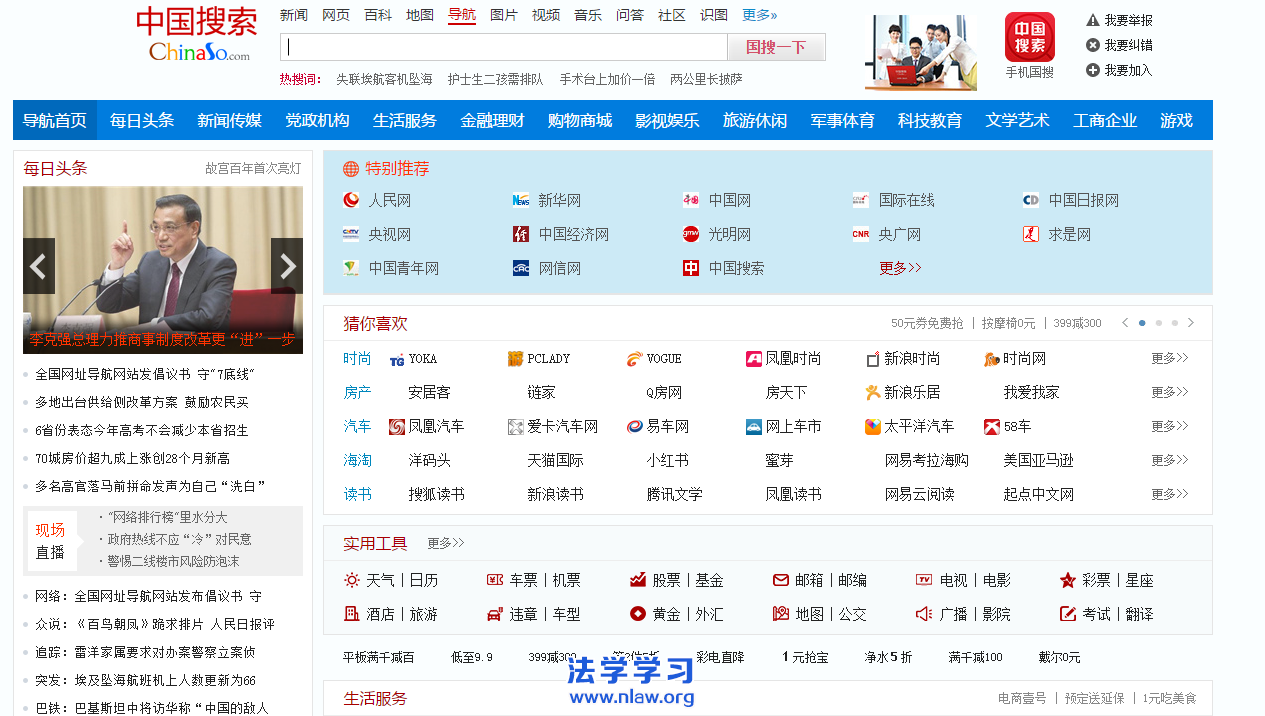Click the 考试 edit icon
The image size is (1265, 716).
coord(1068,614)
